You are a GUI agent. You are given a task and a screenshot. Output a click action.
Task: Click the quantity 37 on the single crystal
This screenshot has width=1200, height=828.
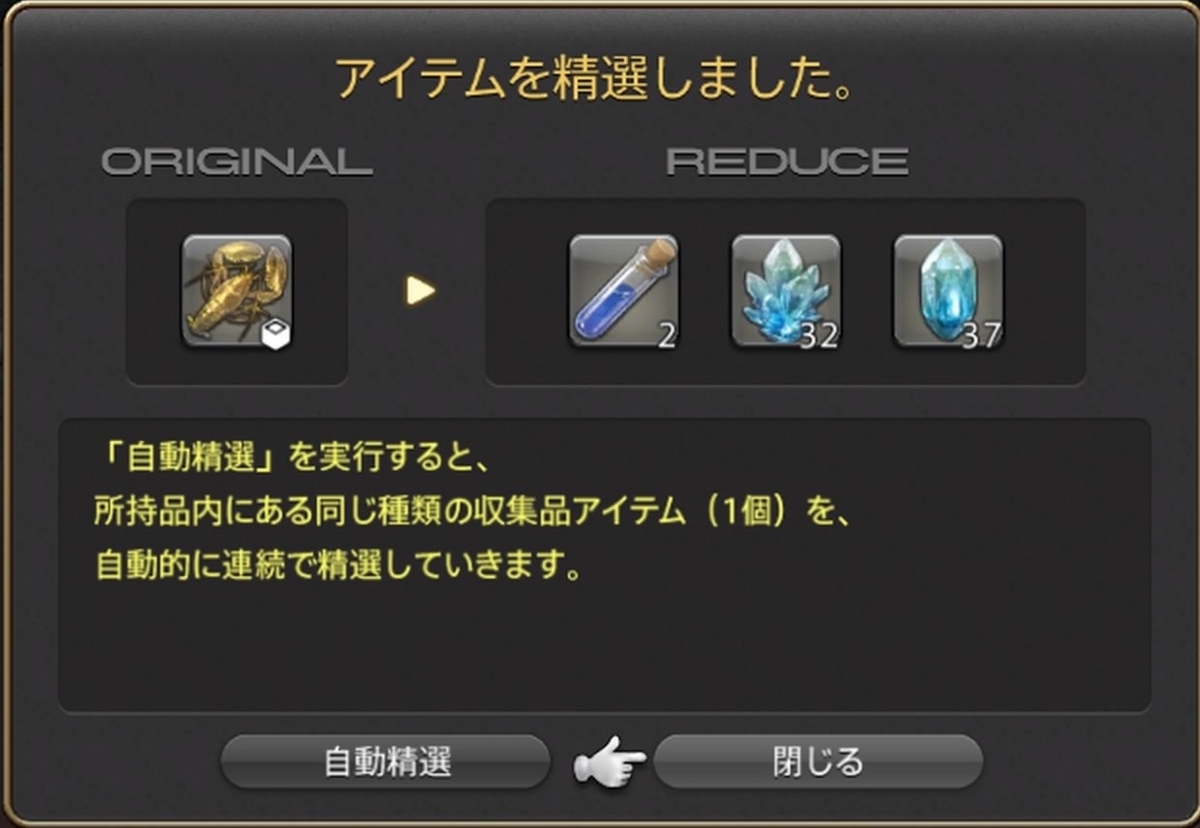pyautogui.click(x=981, y=336)
